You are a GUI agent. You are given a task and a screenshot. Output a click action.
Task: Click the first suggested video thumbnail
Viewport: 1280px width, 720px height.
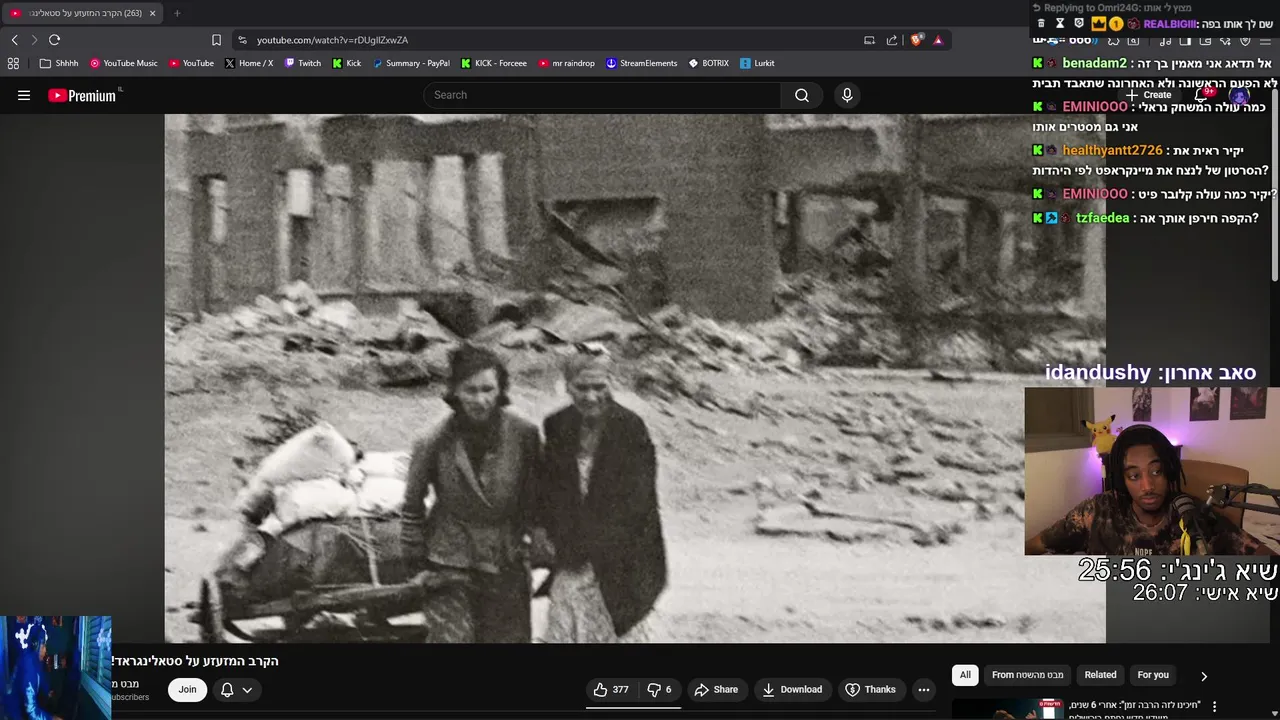(1005, 708)
